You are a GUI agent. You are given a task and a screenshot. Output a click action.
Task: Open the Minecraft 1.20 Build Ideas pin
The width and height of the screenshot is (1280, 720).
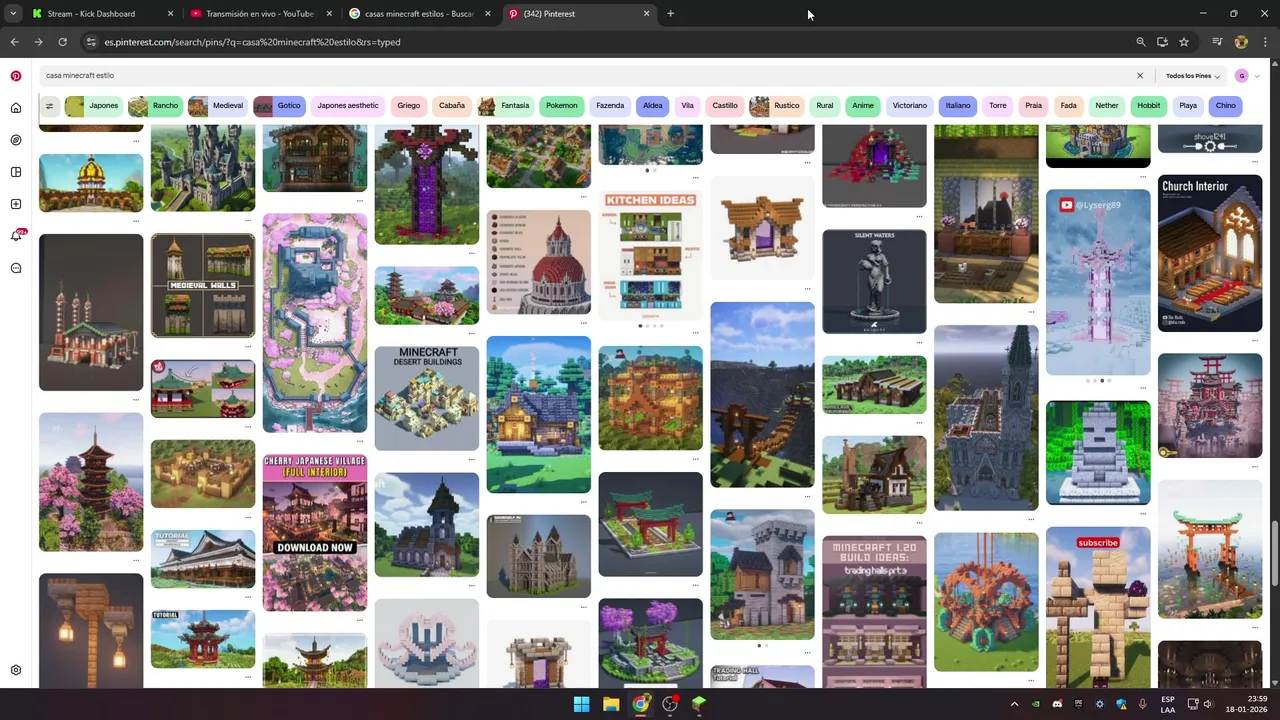pos(874,612)
